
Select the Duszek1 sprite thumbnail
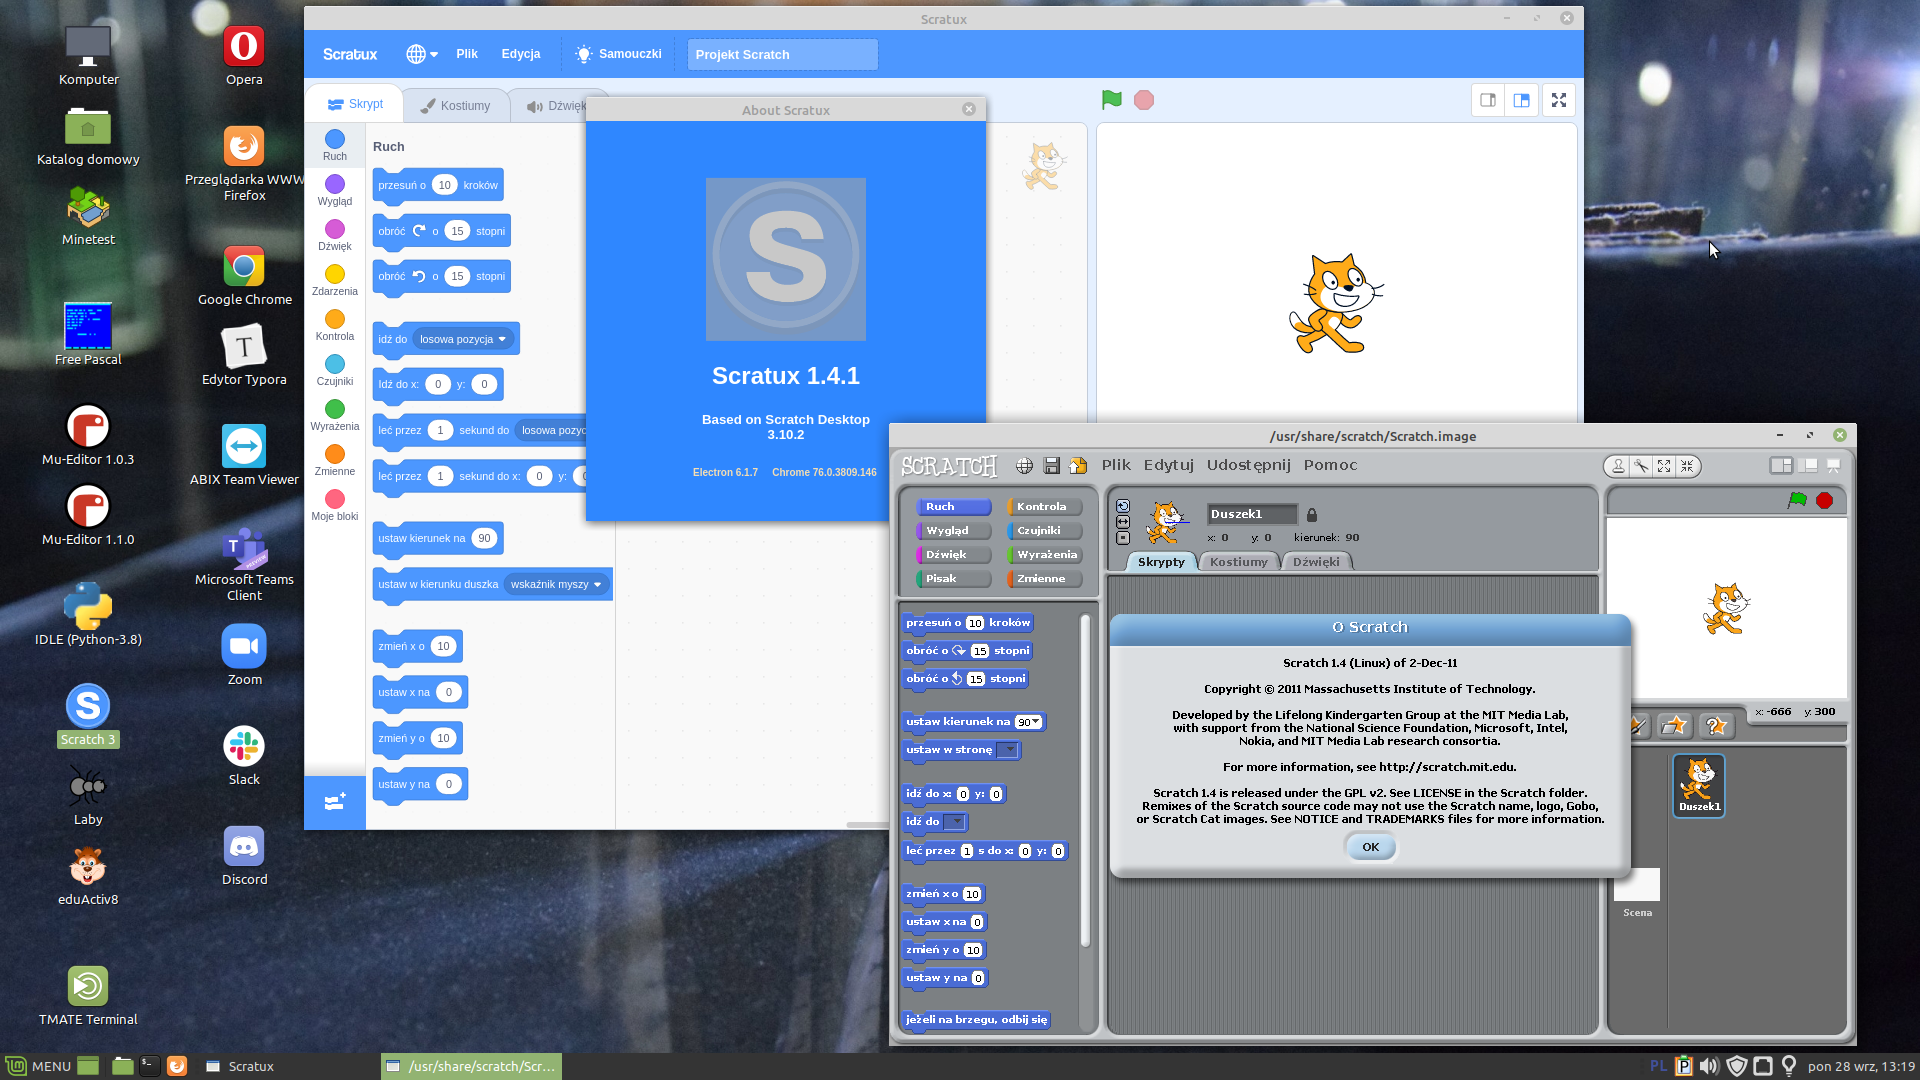click(x=1699, y=786)
